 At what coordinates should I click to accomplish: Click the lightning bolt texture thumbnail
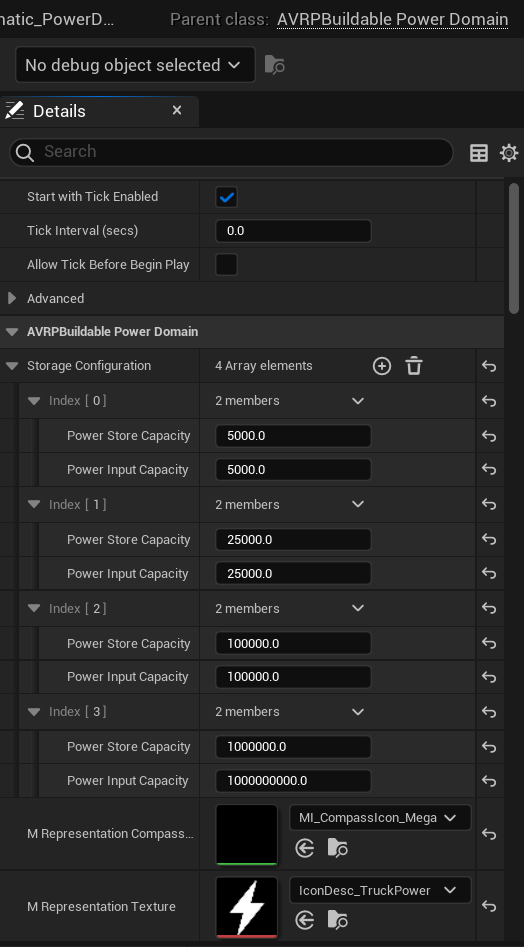pyautogui.click(x=246, y=907)
